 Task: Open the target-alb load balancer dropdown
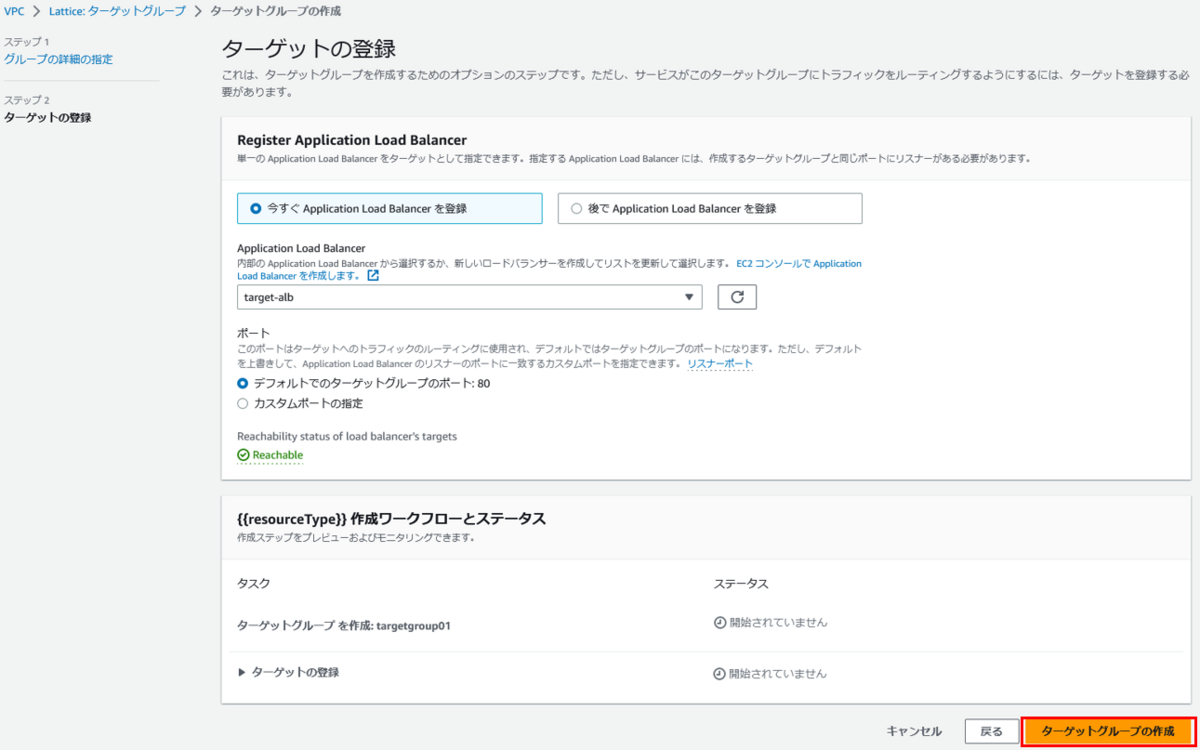(x=470, y=297)
